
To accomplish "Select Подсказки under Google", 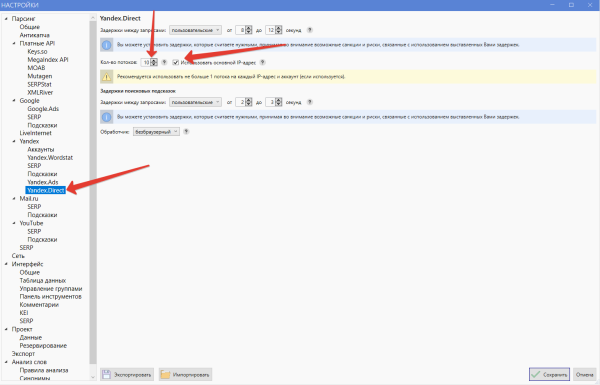I will [x=42, y=125].
